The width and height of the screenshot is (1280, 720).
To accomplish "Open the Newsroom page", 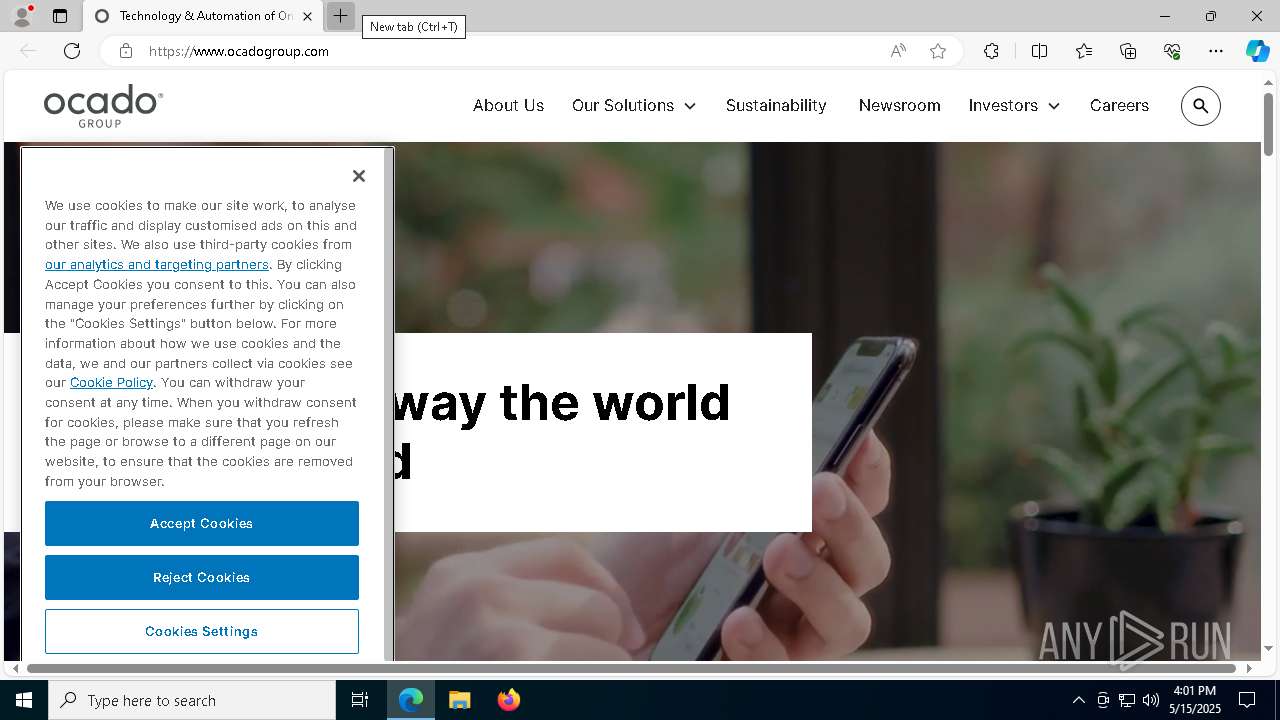I will coord(899,105).
